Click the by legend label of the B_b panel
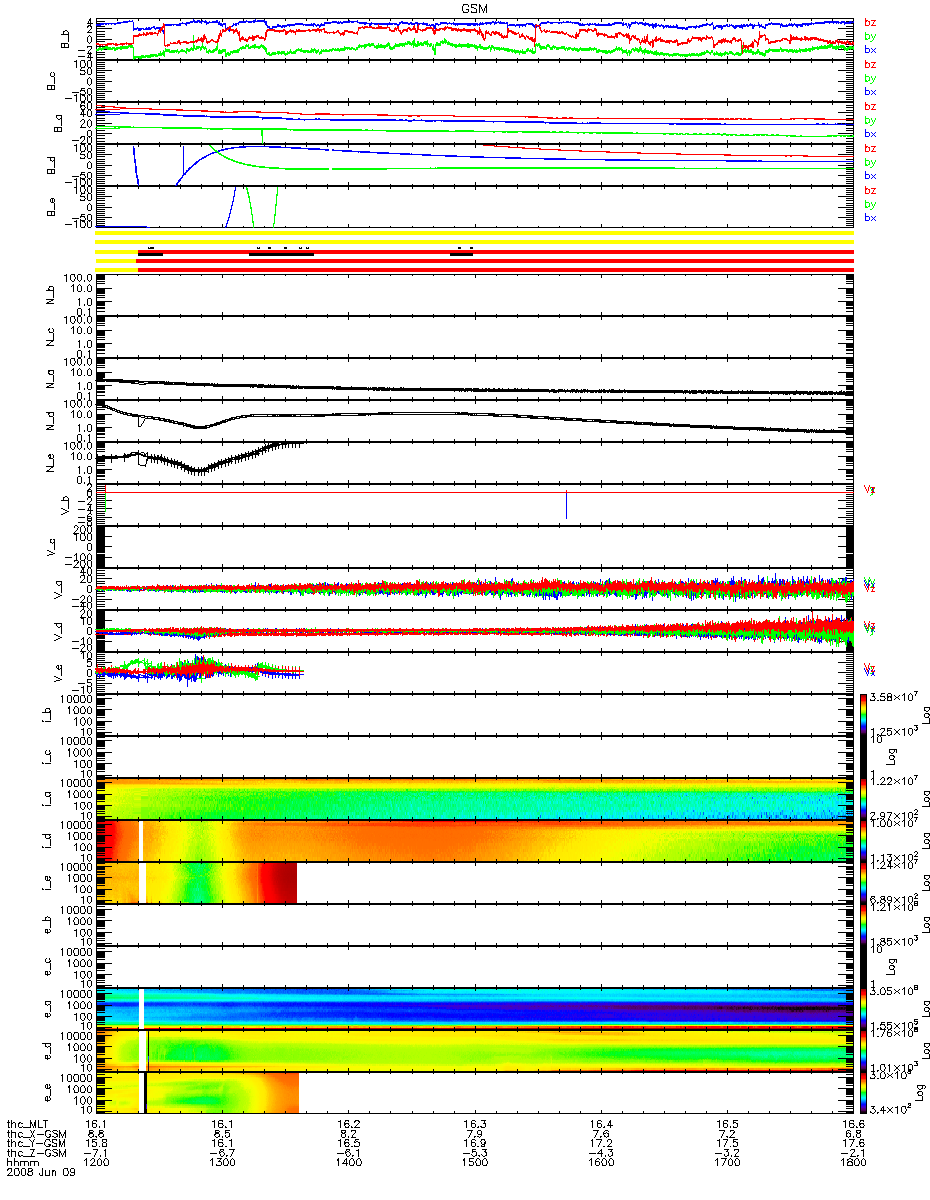930x1200 pixels. (x=870, y=36)
